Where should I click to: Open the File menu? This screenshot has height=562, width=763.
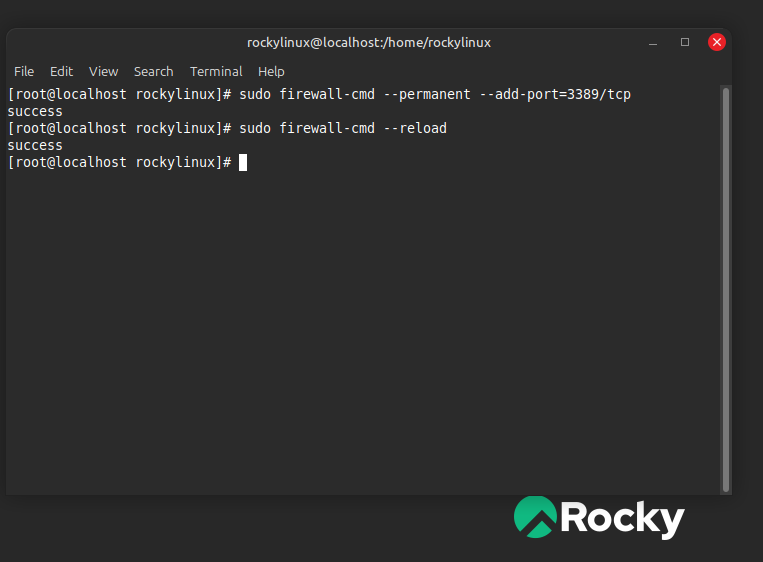click(x=24, y=71)
